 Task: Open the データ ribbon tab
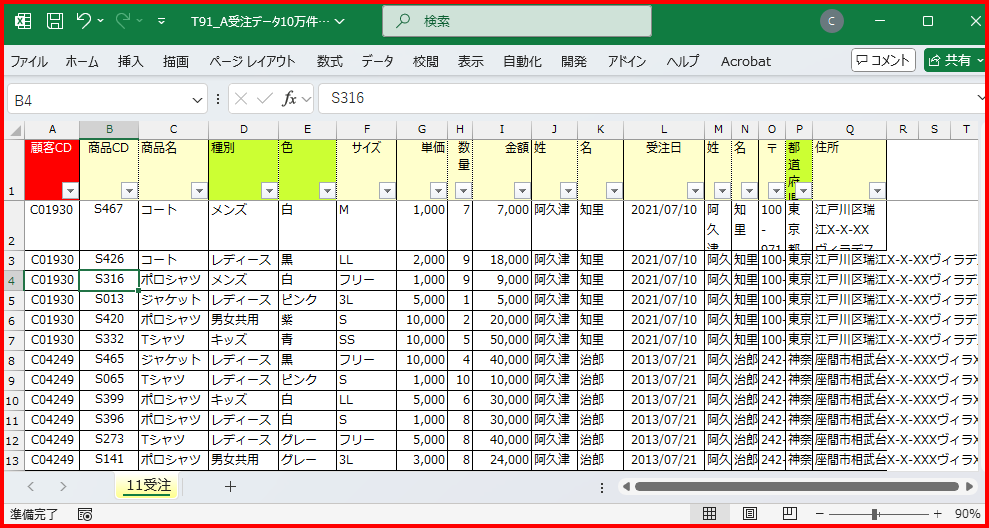(x=377, y=61)
